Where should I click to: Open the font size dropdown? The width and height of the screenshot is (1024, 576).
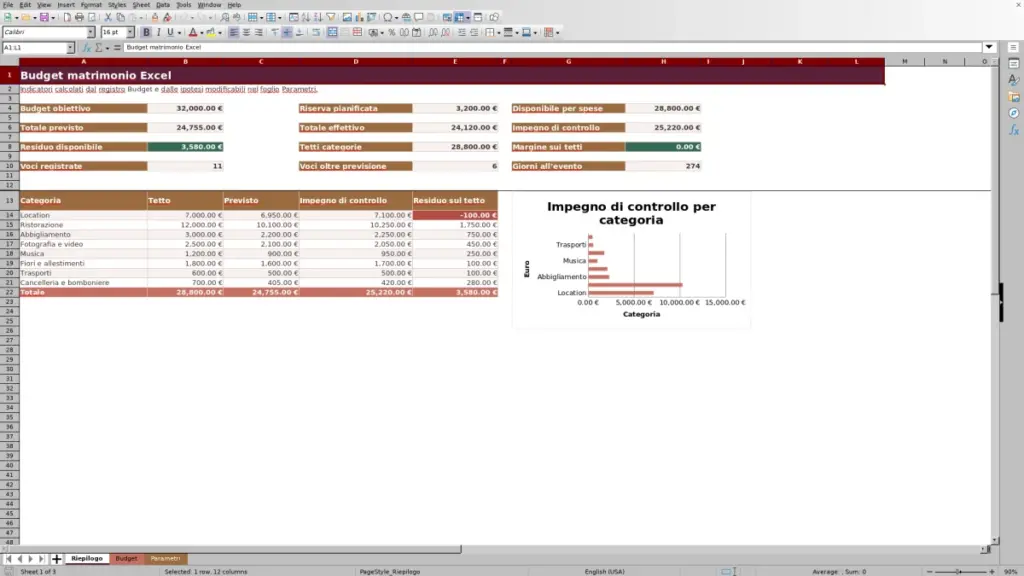(x=130, y=33)
